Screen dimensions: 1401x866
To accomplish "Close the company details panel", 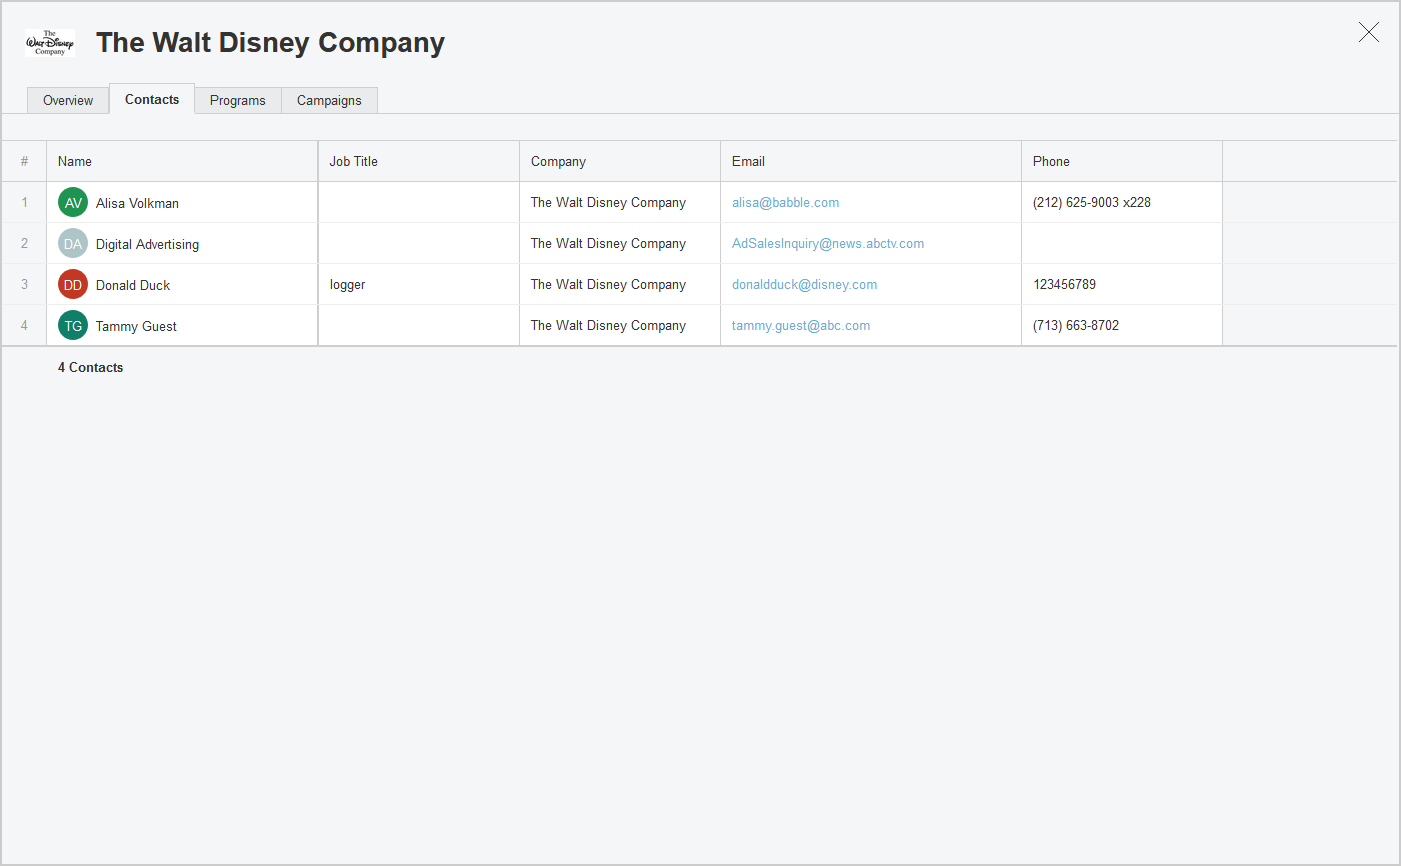I will [x=1368, y=33].
